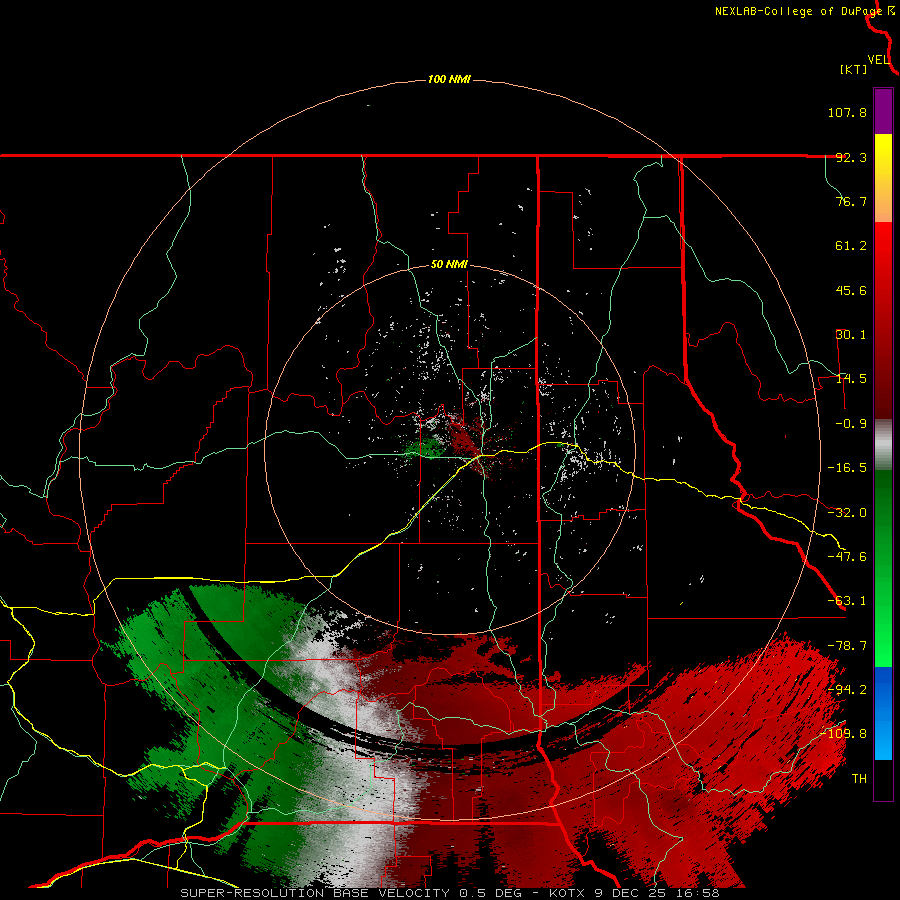
Task: Pick the gray-white segment of the color bar
Action: [x=883, y=445]
